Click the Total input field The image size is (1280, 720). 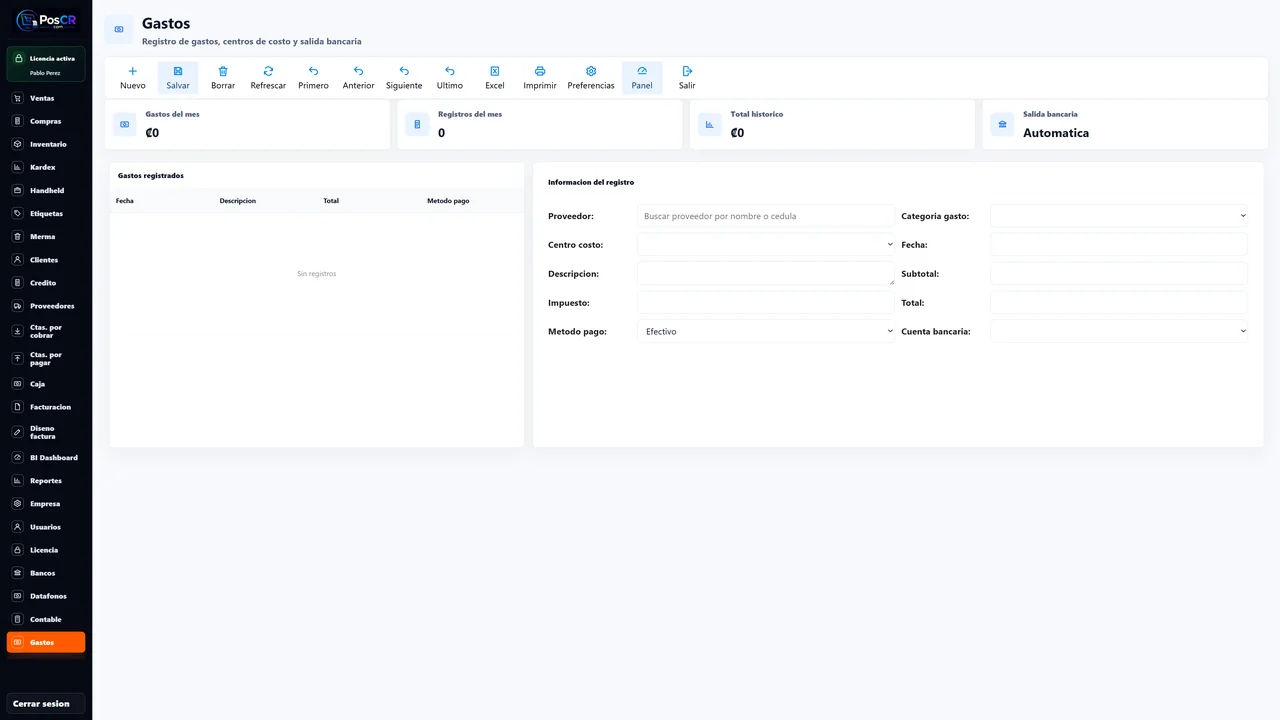[x=1119, y=302]
